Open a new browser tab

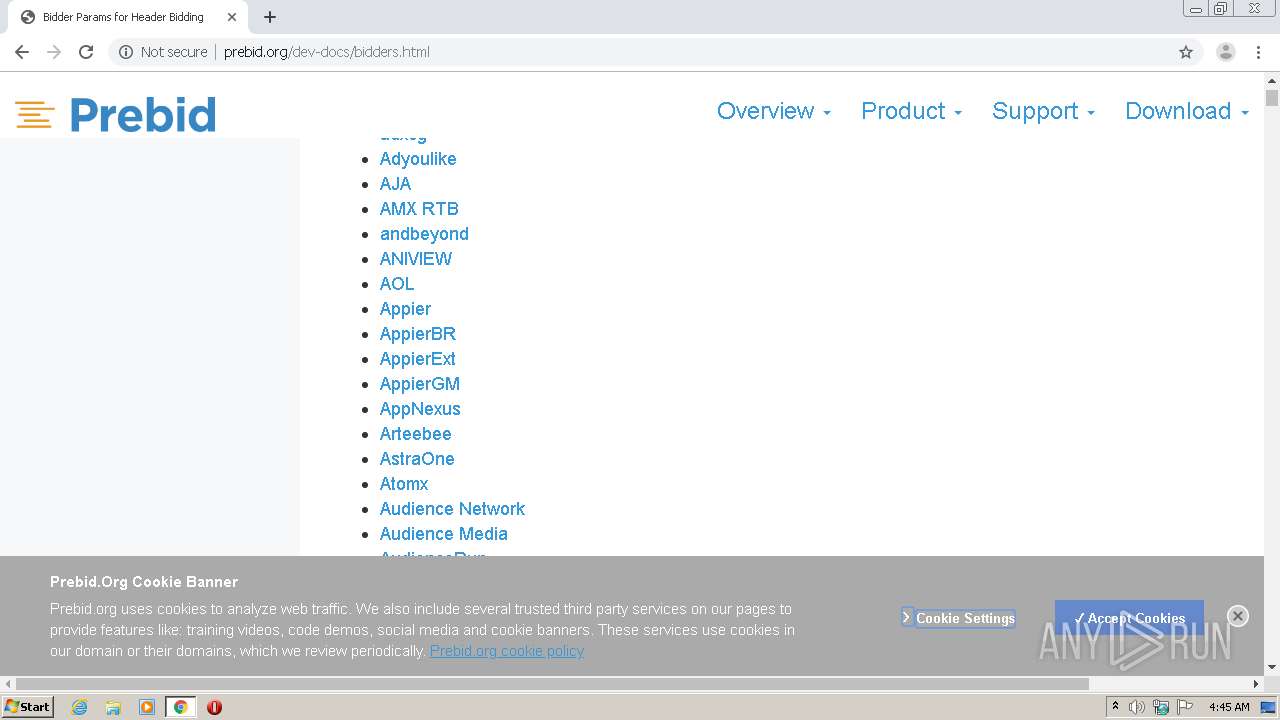(270, 17)
